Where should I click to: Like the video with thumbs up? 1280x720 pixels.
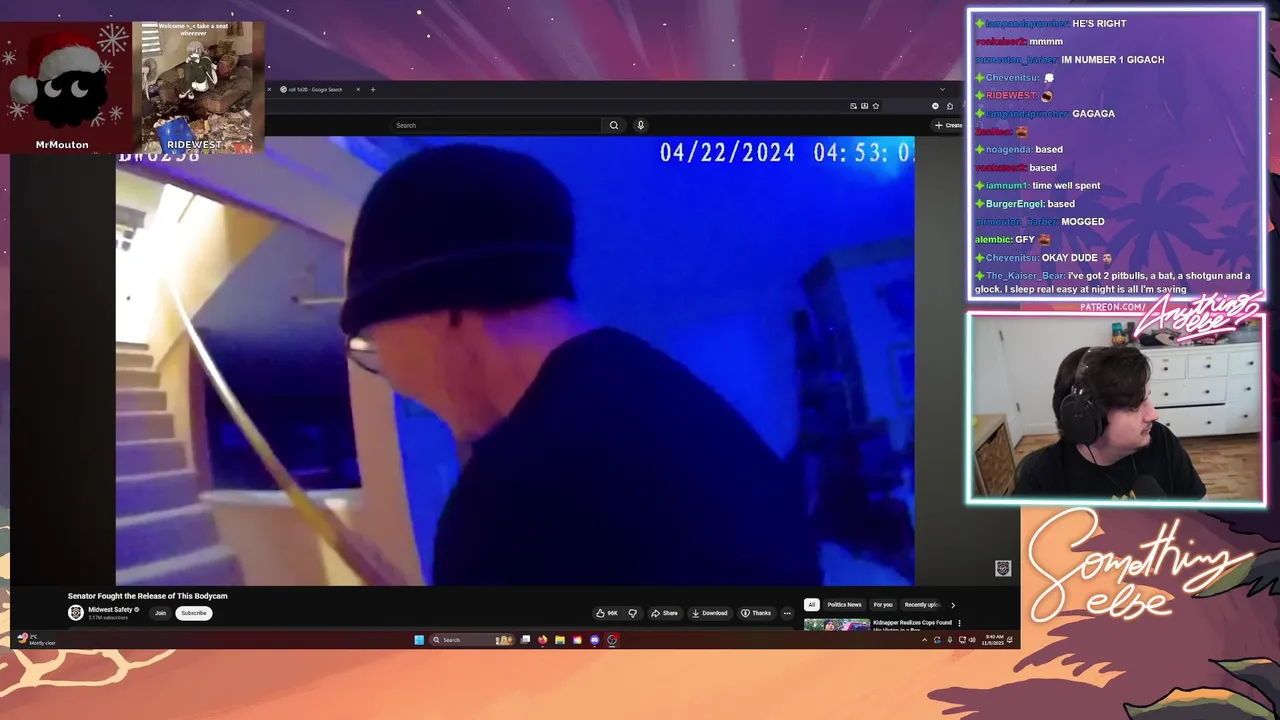point(607,613)
